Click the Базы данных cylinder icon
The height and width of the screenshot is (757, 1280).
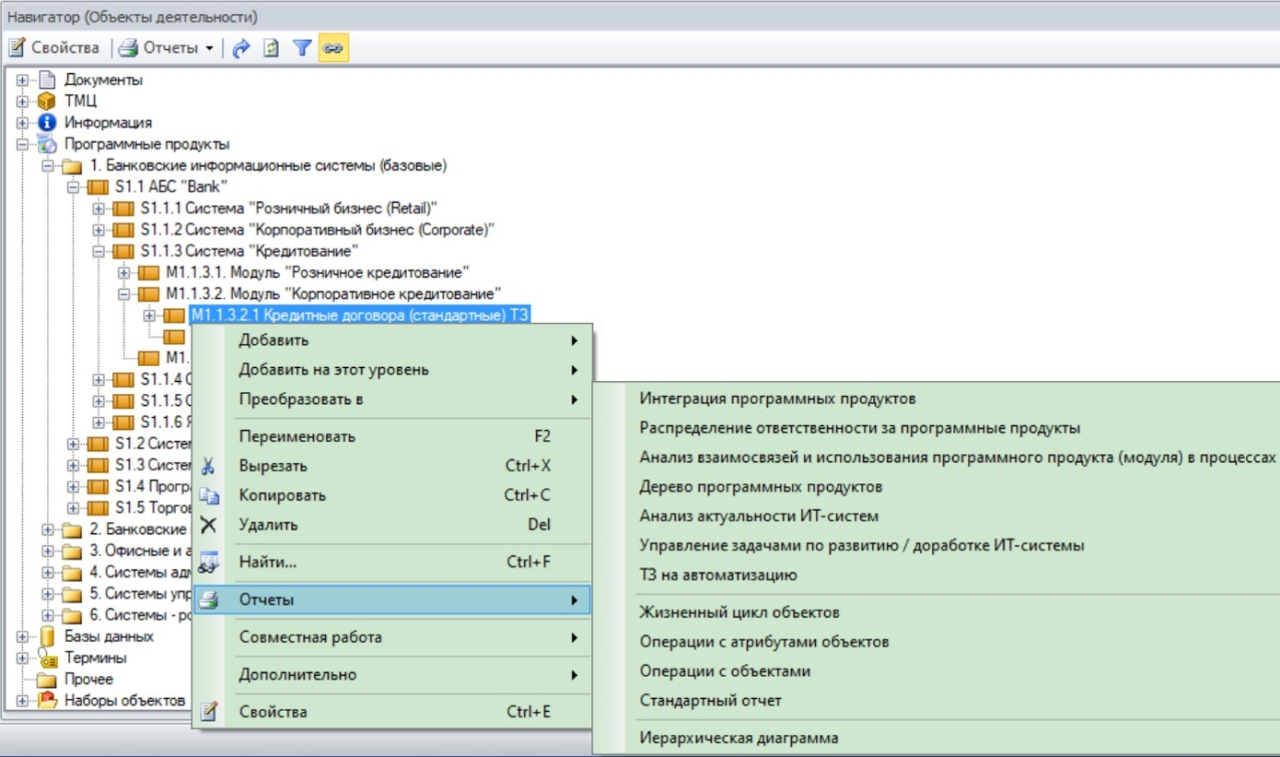(x=47, y=636)
